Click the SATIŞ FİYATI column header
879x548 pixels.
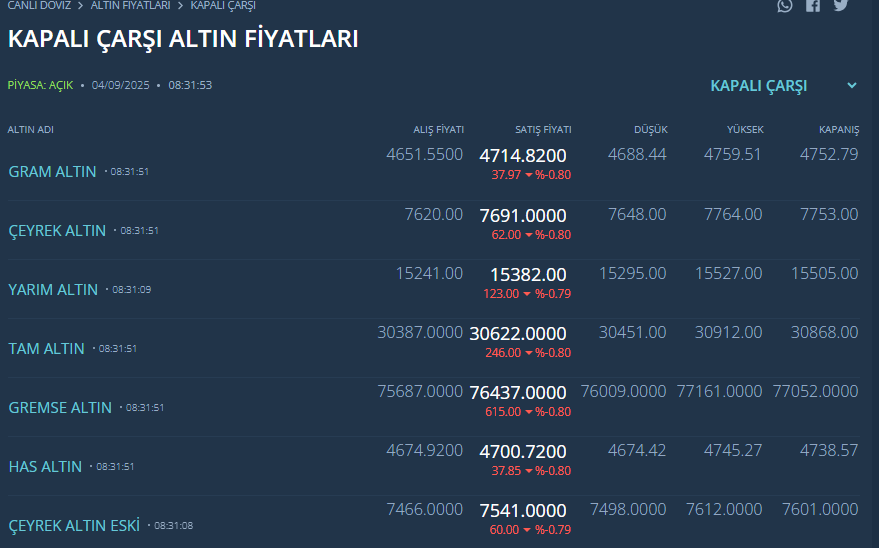(x=543, y=130)
